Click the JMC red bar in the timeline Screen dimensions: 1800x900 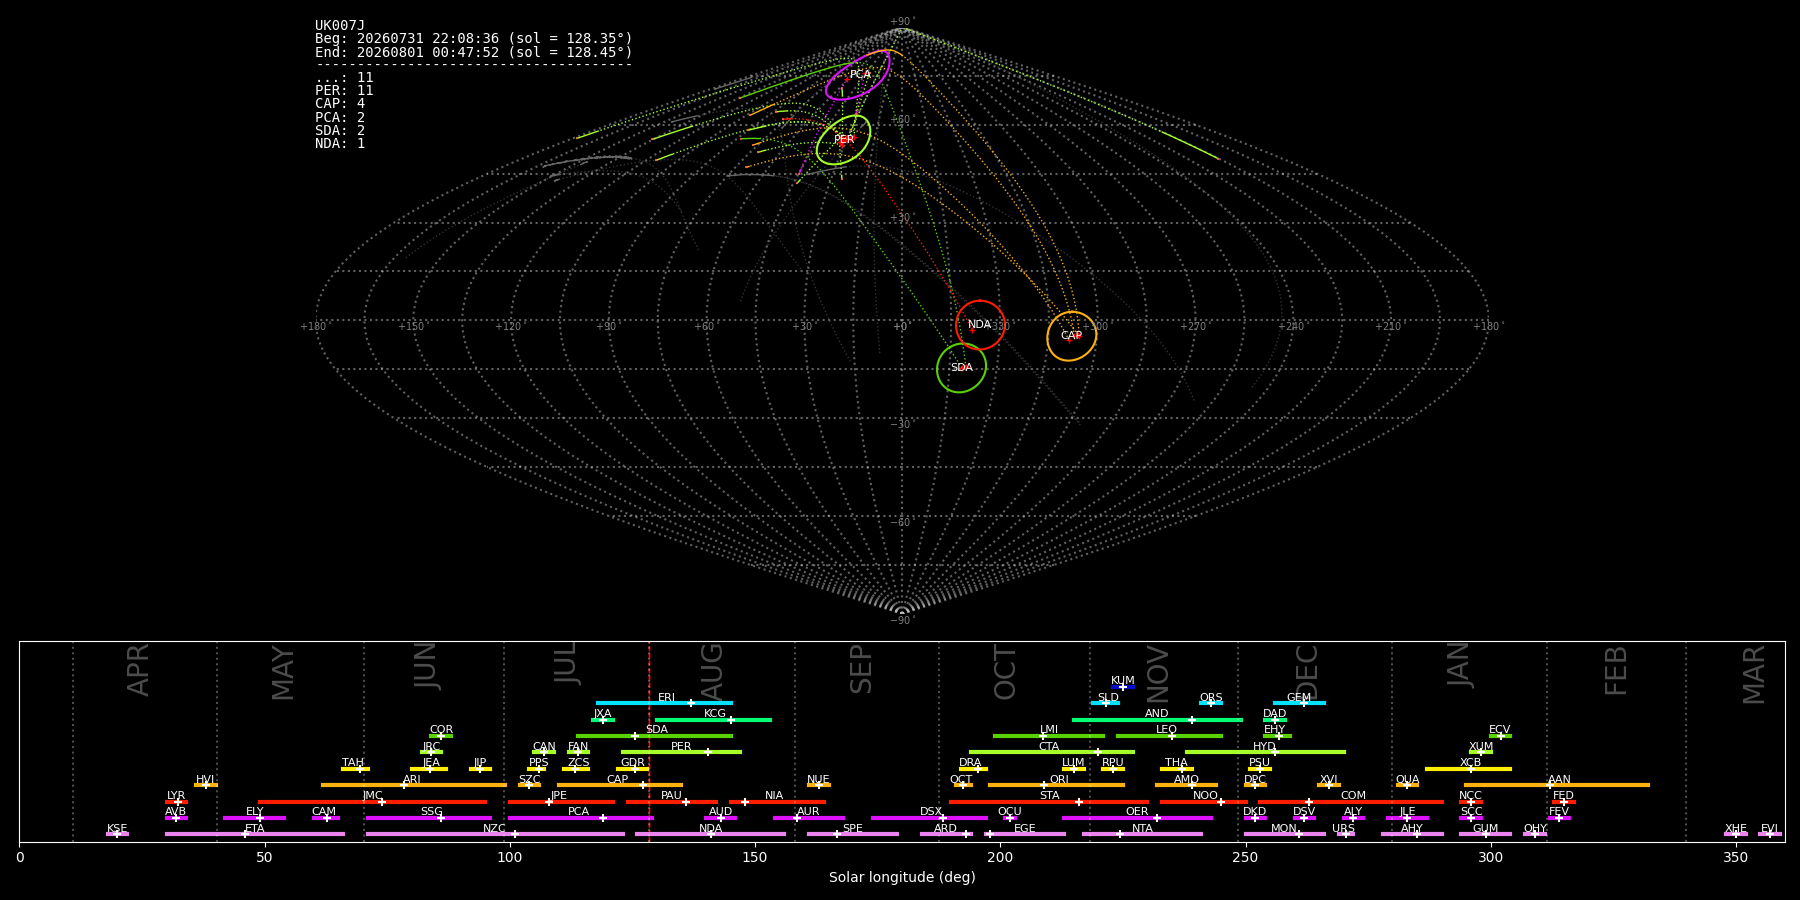click(x=373, y=802)
